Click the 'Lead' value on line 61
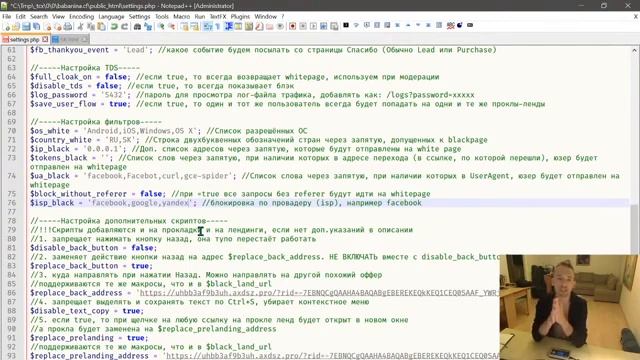The image size is (640, 360). (136, 50)
